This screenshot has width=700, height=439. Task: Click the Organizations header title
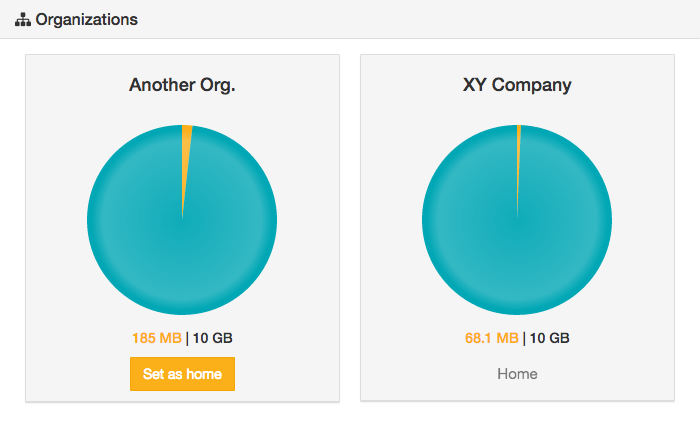[x=86, y=19]
